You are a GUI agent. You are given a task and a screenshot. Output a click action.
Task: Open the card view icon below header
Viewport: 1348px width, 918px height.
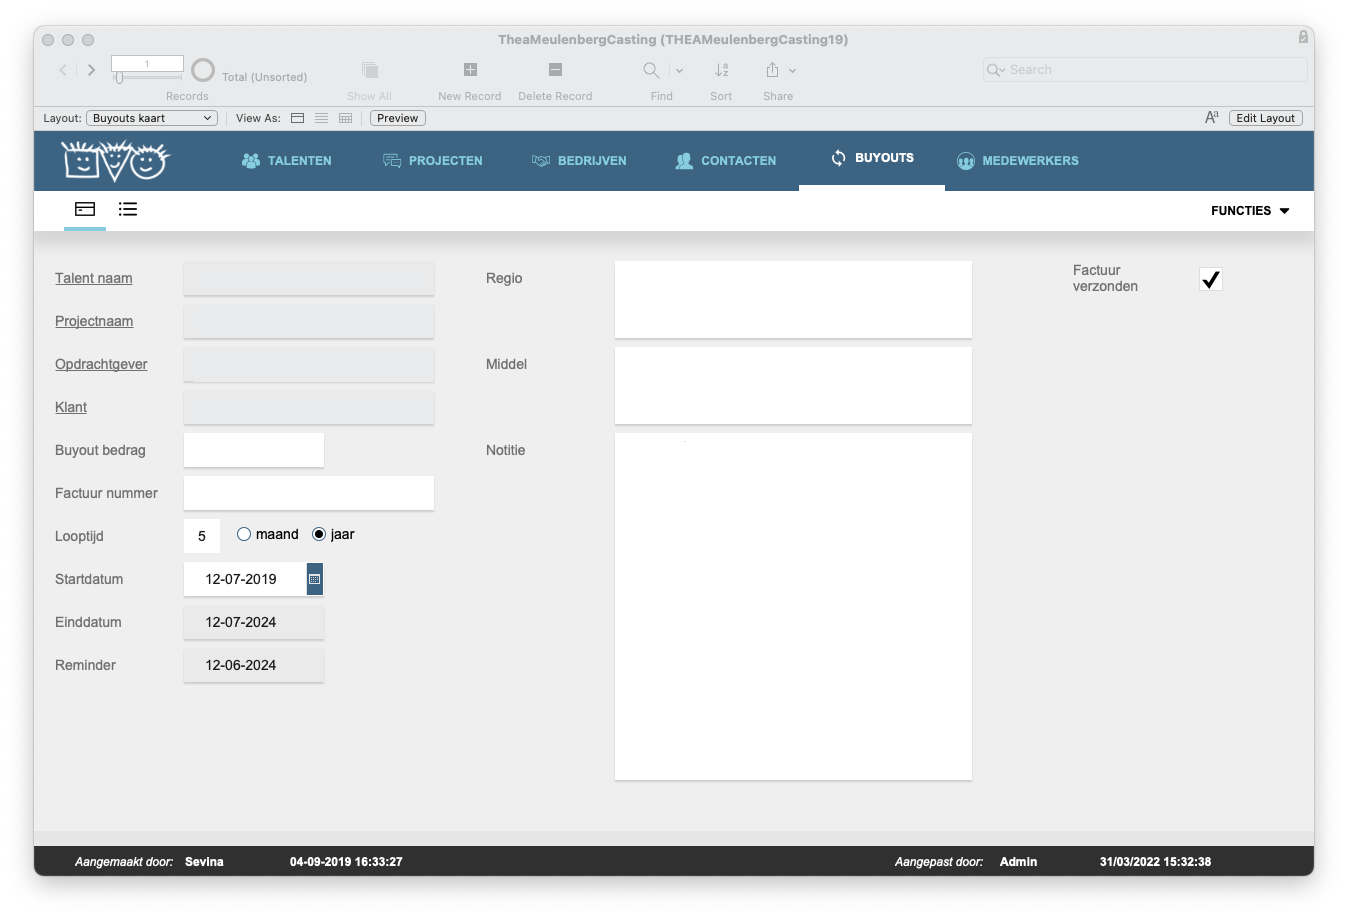point(85,209)
